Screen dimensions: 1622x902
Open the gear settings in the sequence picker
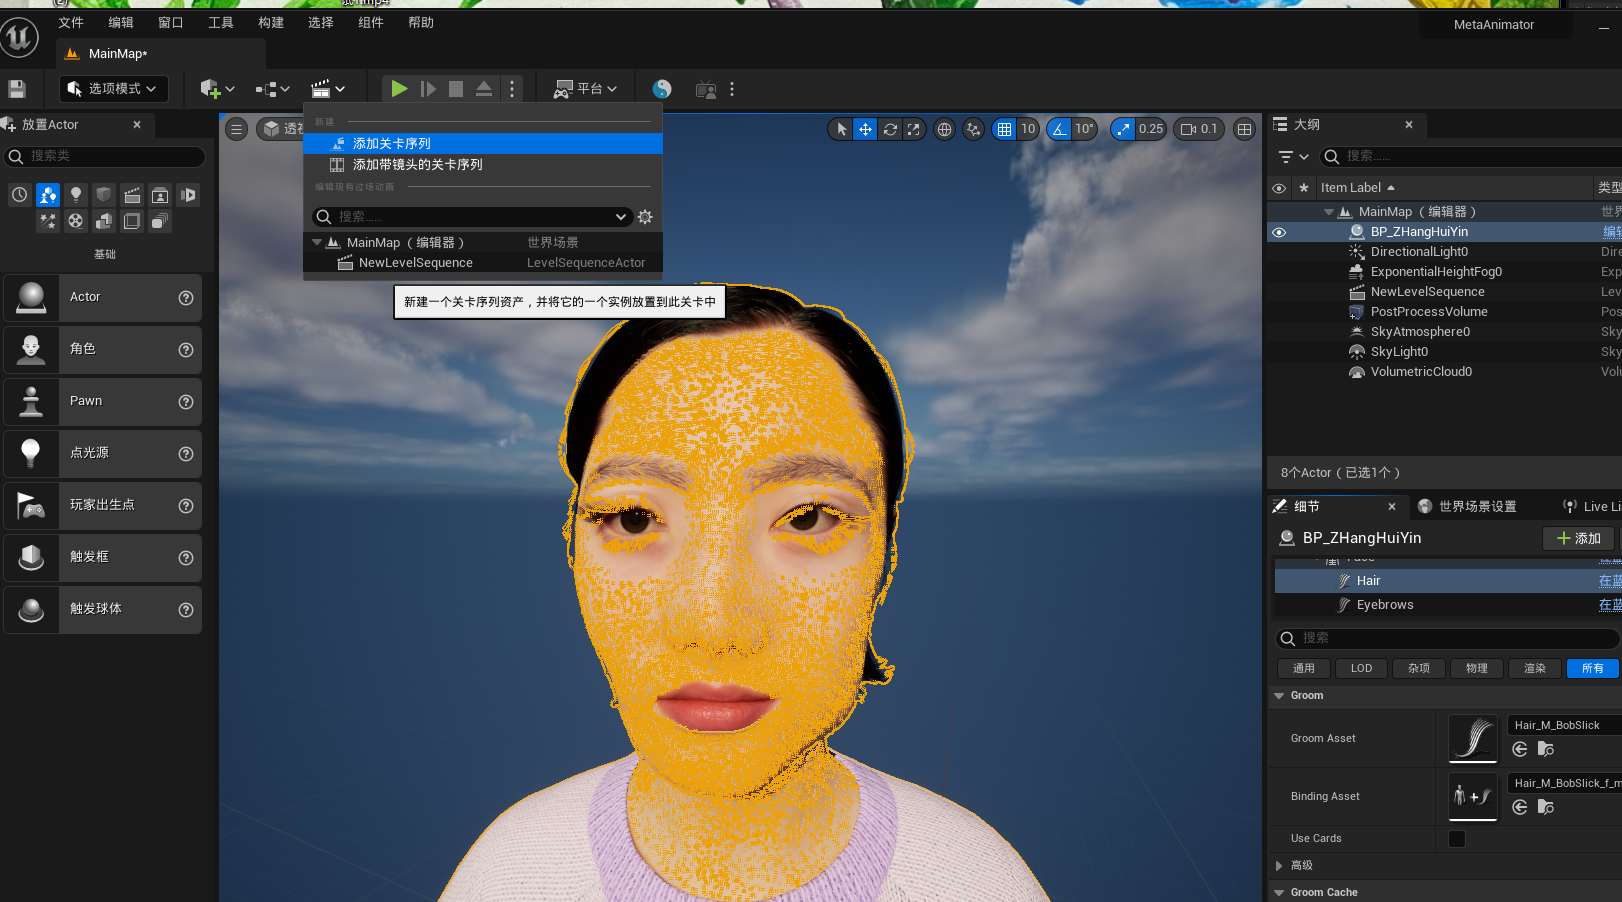tap(645, 217)
